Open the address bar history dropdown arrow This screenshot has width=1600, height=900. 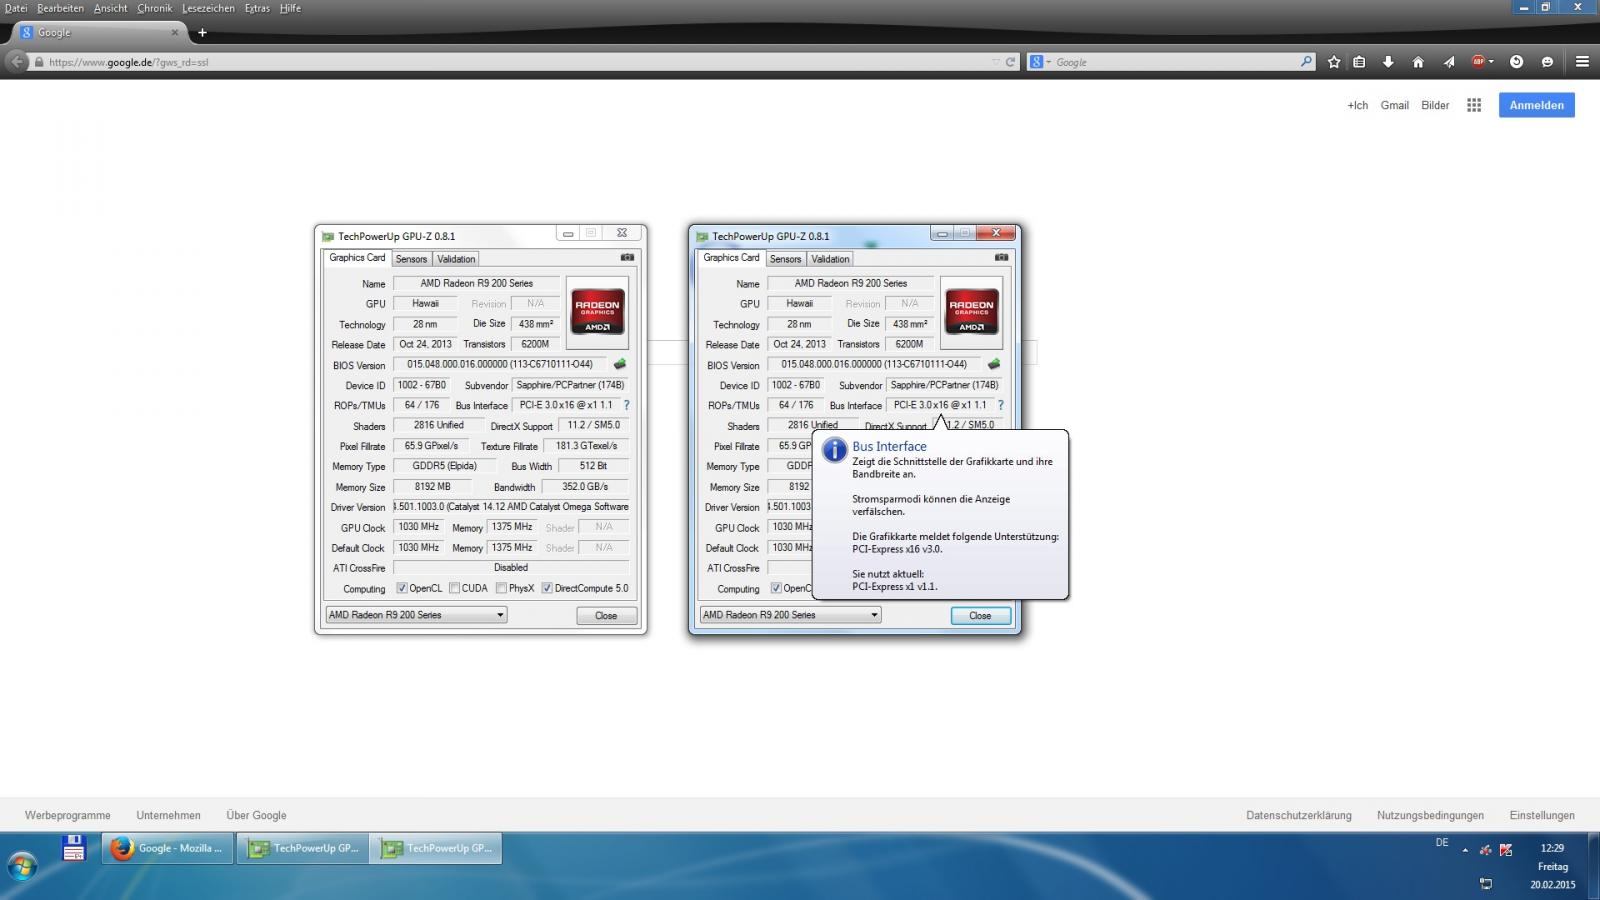click(x=996, y=62)
